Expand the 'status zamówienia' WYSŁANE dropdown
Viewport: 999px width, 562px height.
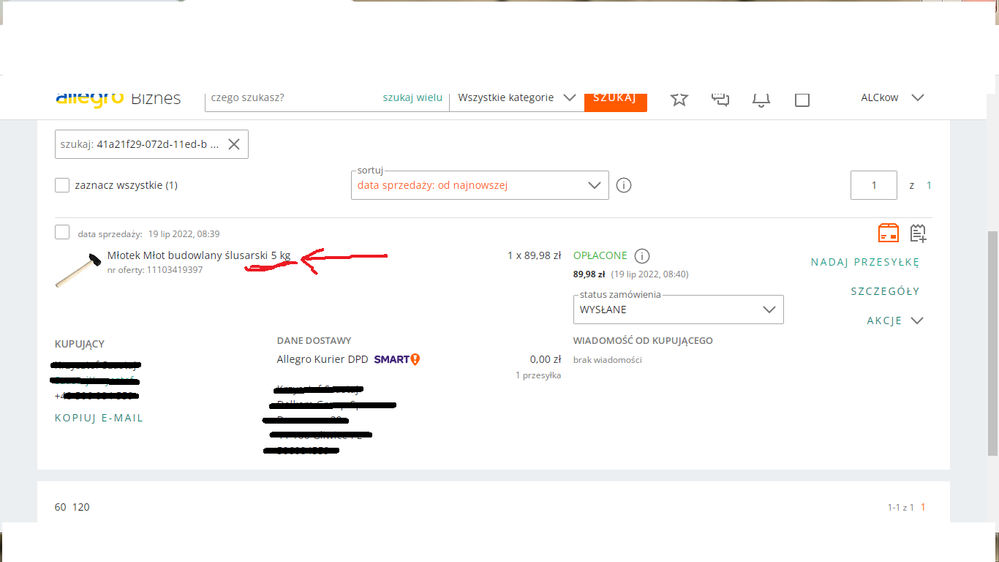pos(679,310)
